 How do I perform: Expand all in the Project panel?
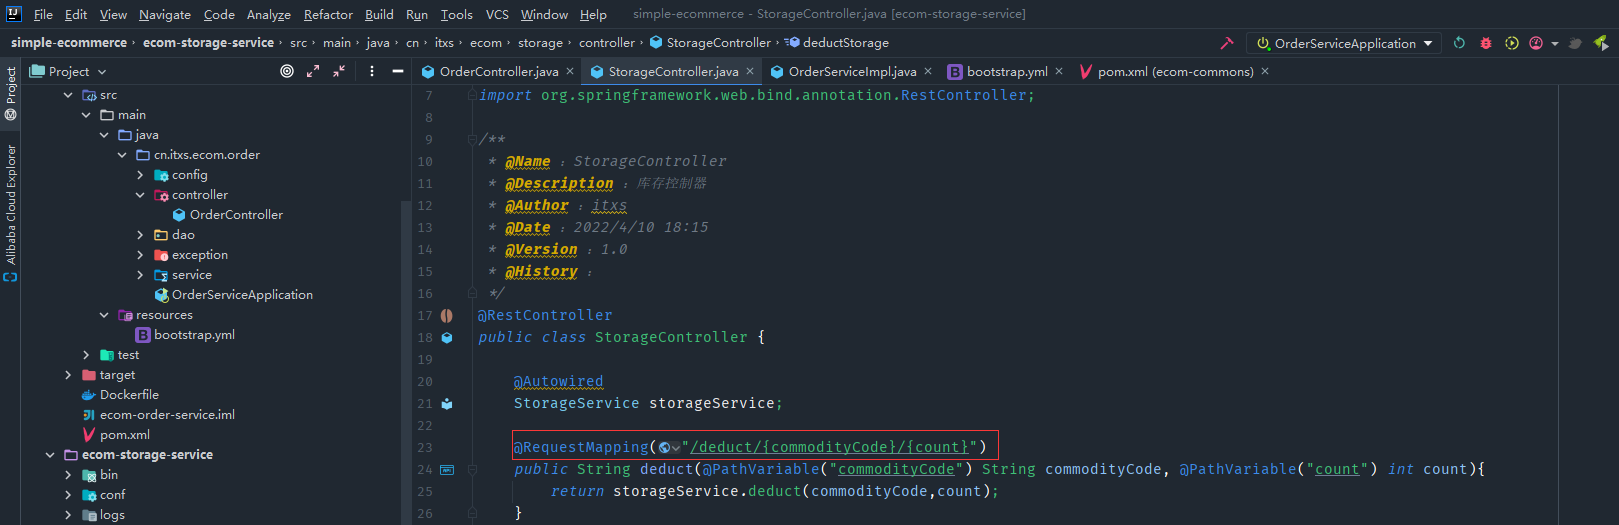point(313,71)
